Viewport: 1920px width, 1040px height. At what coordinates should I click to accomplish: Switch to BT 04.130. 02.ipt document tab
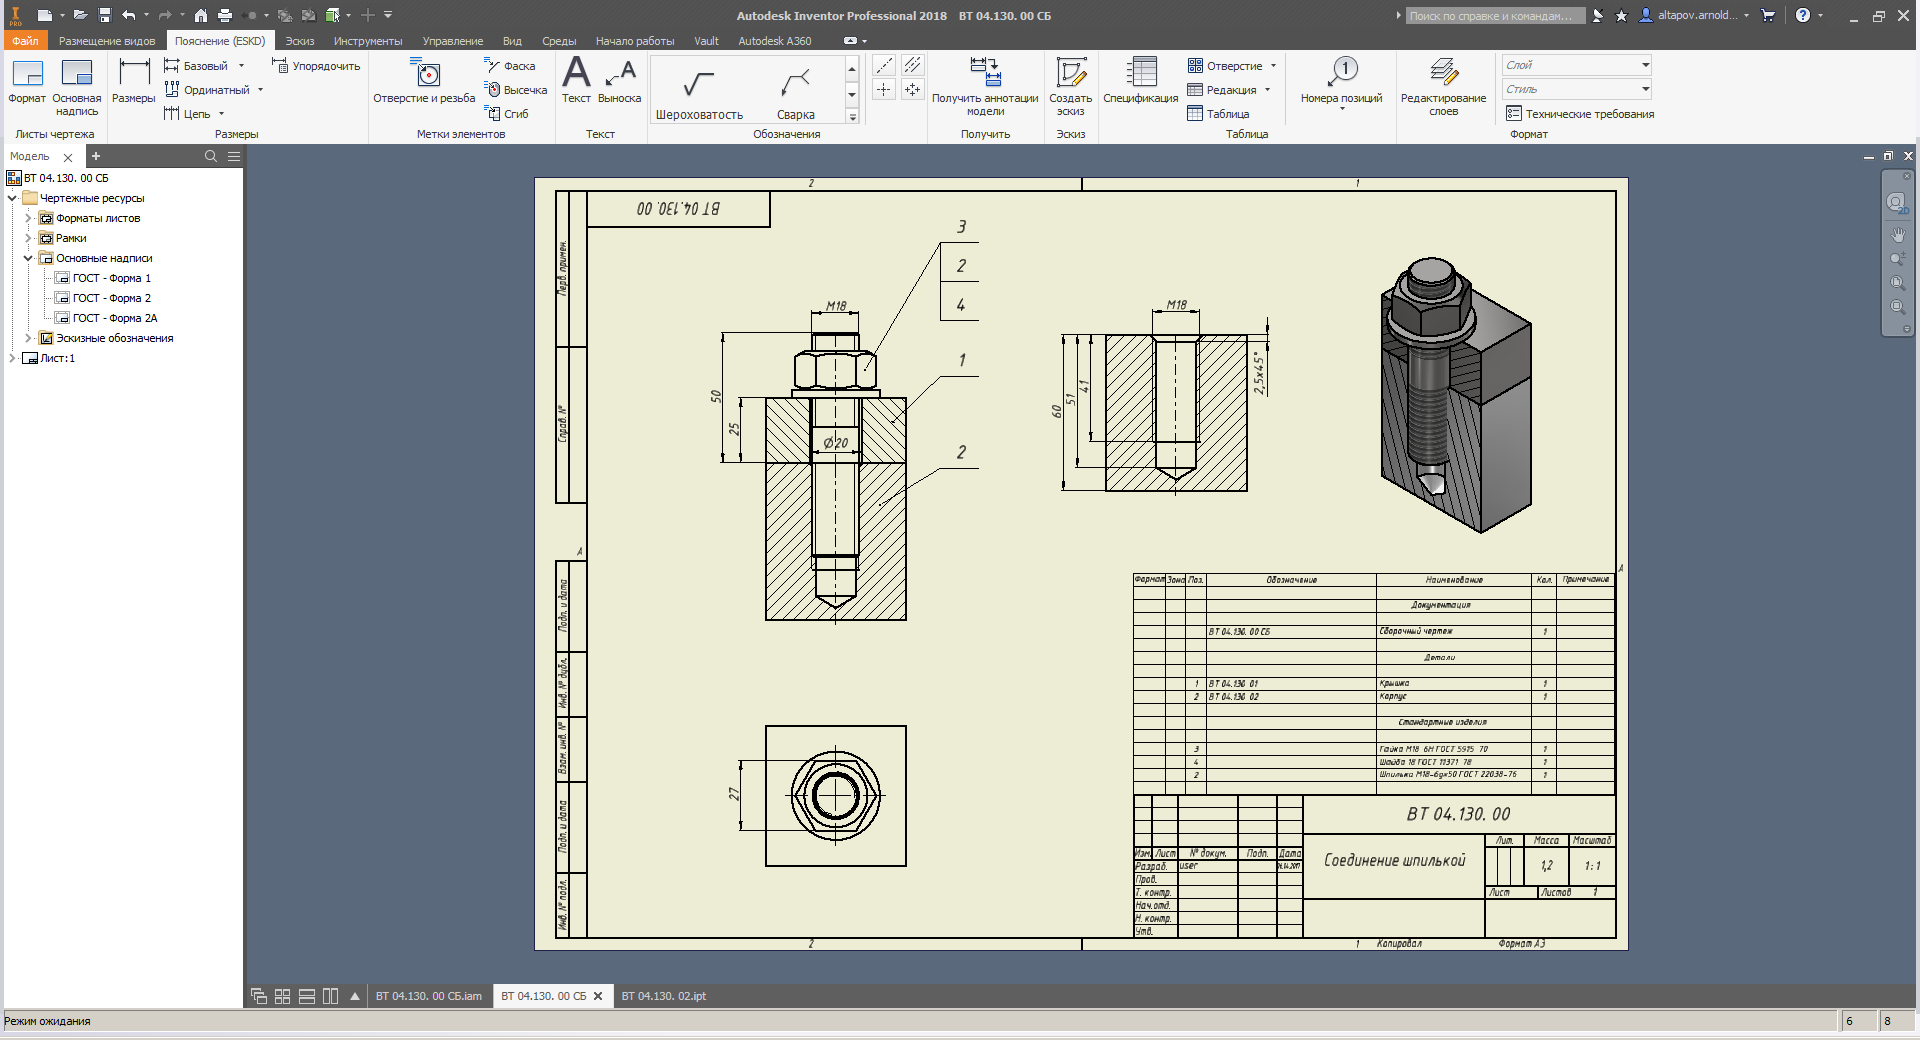pyautogui.click(x=664, y=996)
